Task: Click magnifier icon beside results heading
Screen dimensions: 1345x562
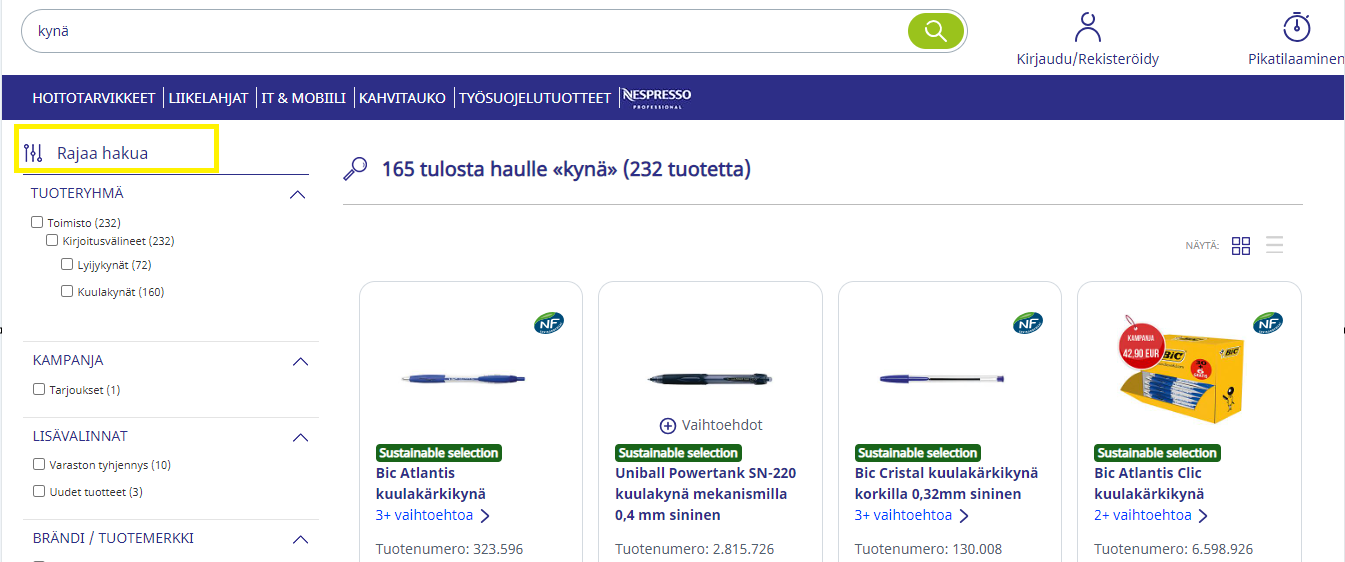Action: [x=355, y=169]
